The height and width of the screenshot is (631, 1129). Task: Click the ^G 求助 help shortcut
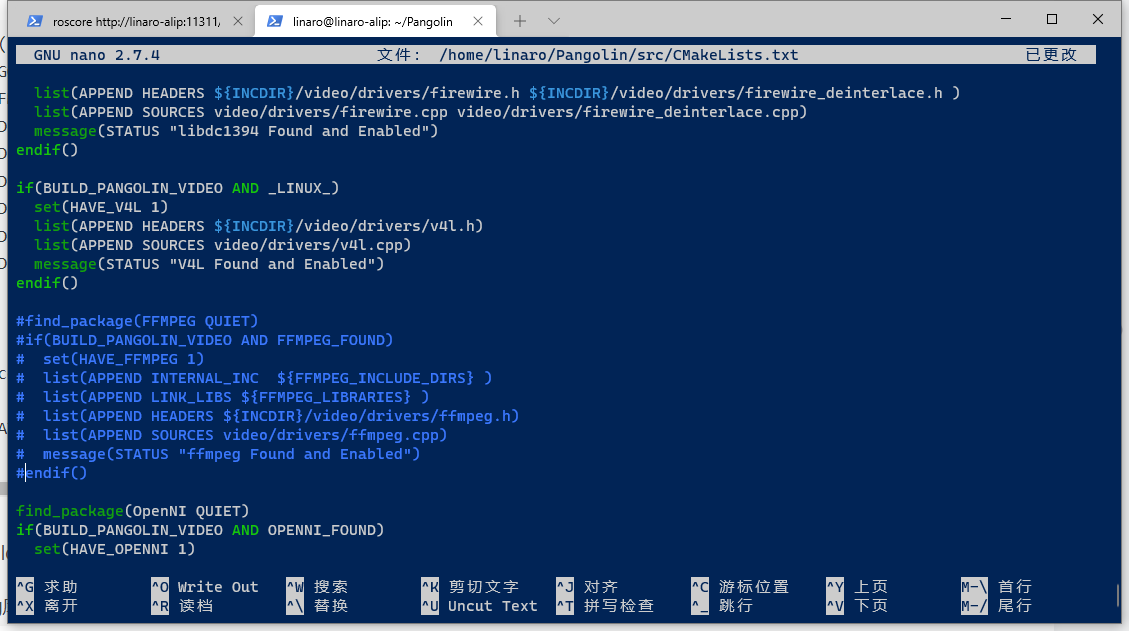[x=47, y=586]
